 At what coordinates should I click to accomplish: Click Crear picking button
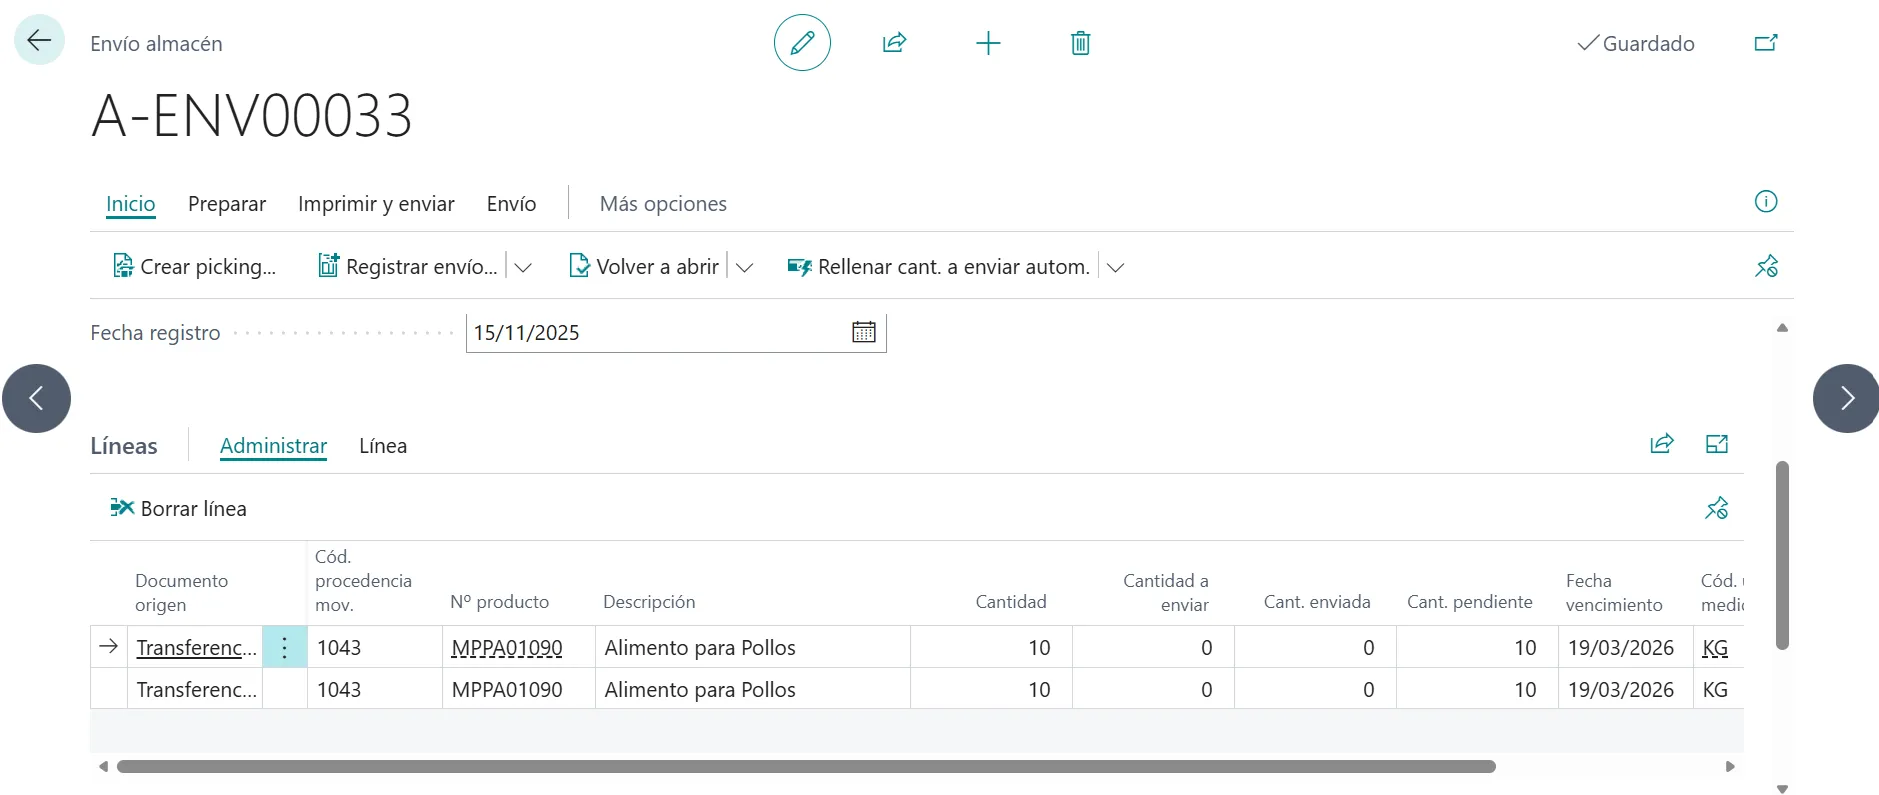(x=195, y=267)
